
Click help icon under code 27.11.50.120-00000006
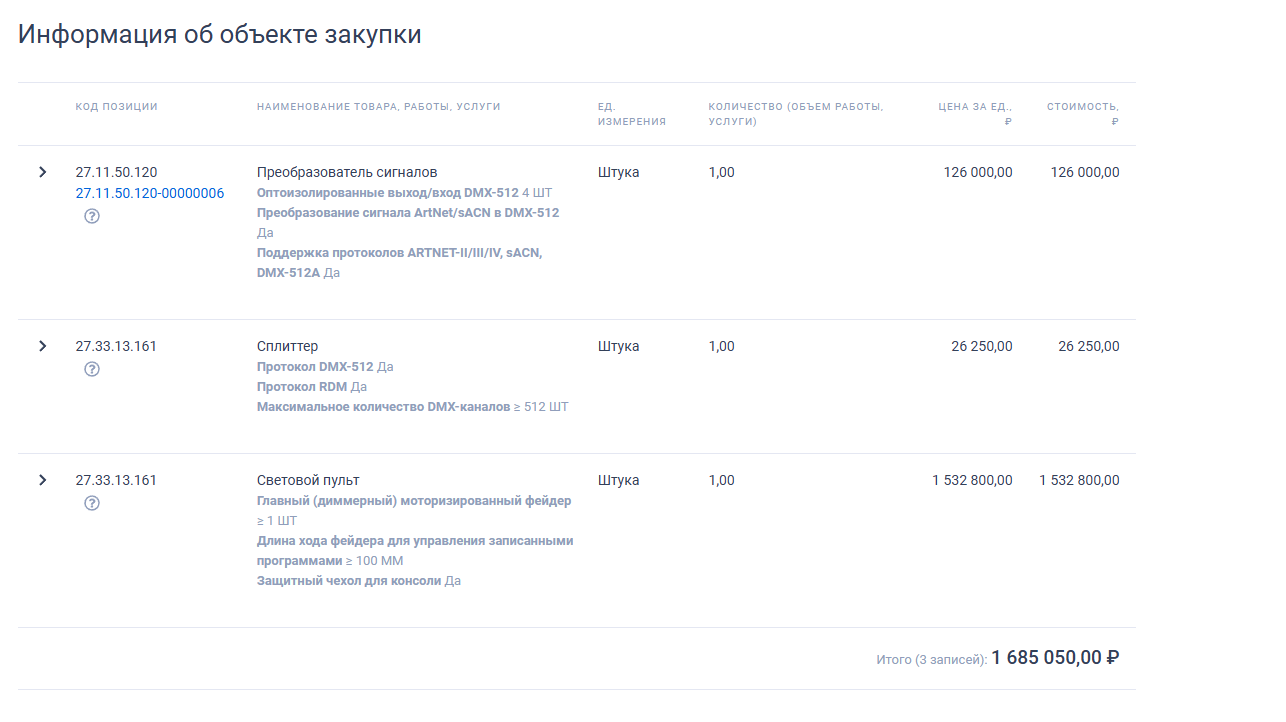(x=92, y=216)
